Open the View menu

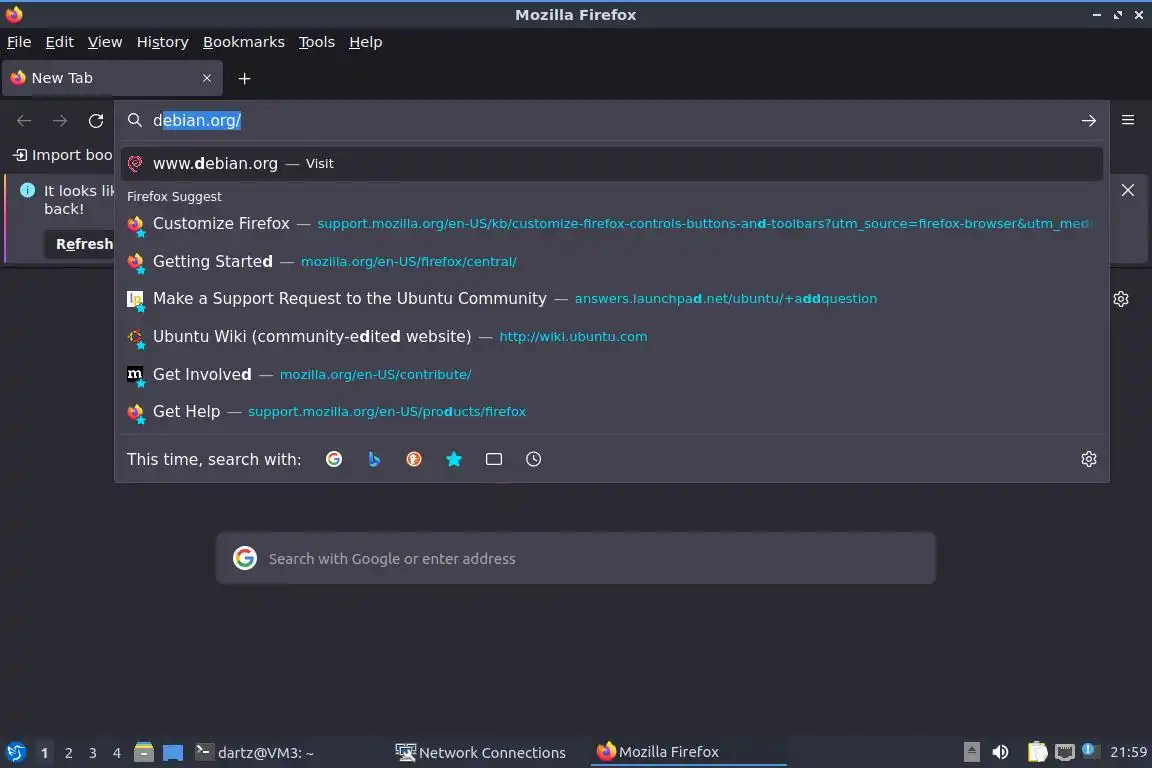pos(105,42)
